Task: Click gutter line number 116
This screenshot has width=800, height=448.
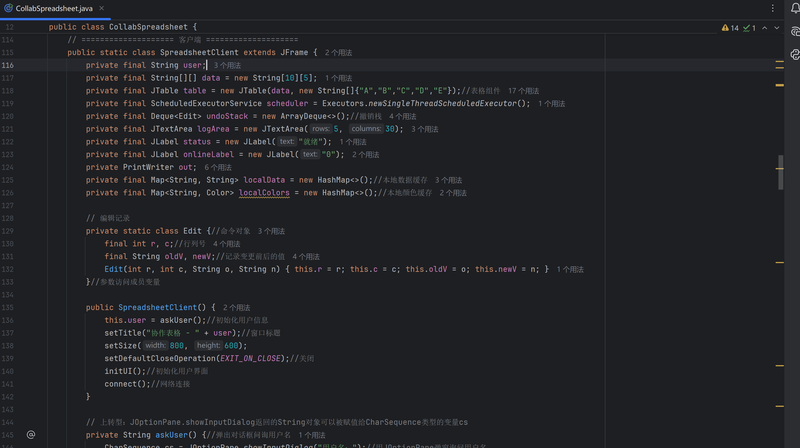Action: pyautogui.click(x=8, y=65)
